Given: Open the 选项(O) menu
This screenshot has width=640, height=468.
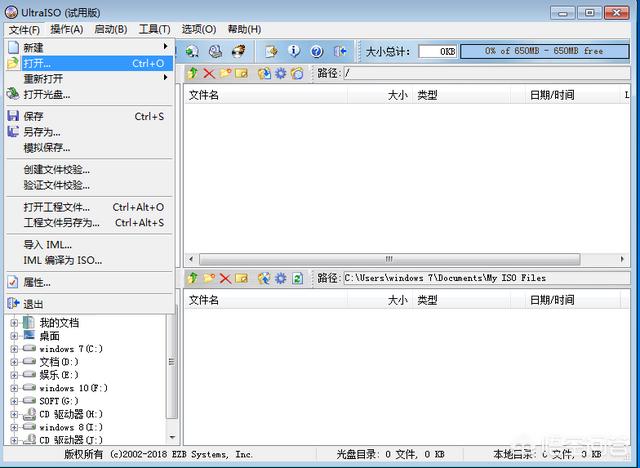Looking at the screenshot, I should tap(199, 29).
